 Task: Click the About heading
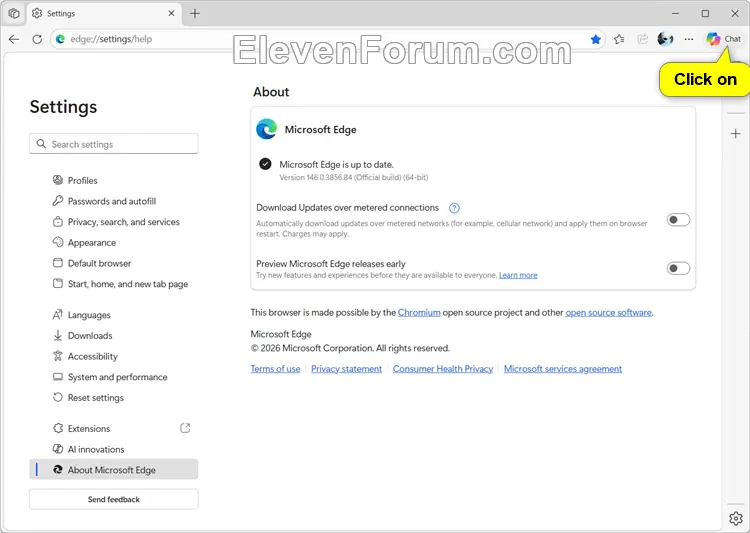point(271,92)
